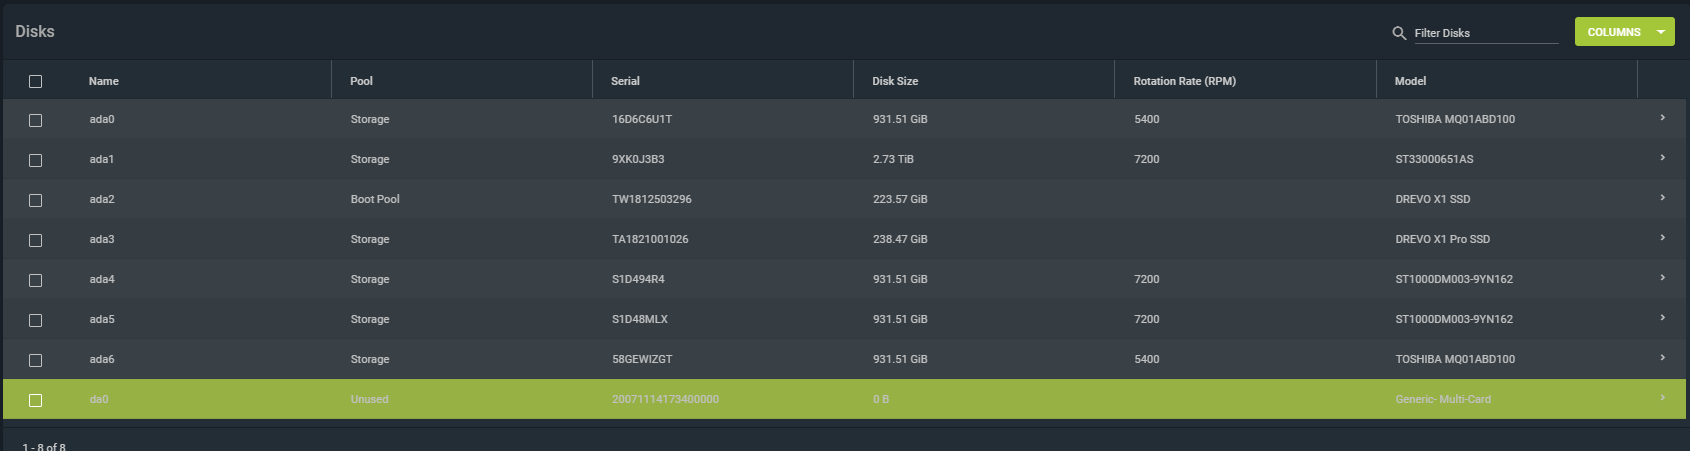Click serial 58GEWIZGT

click(640, 359)
